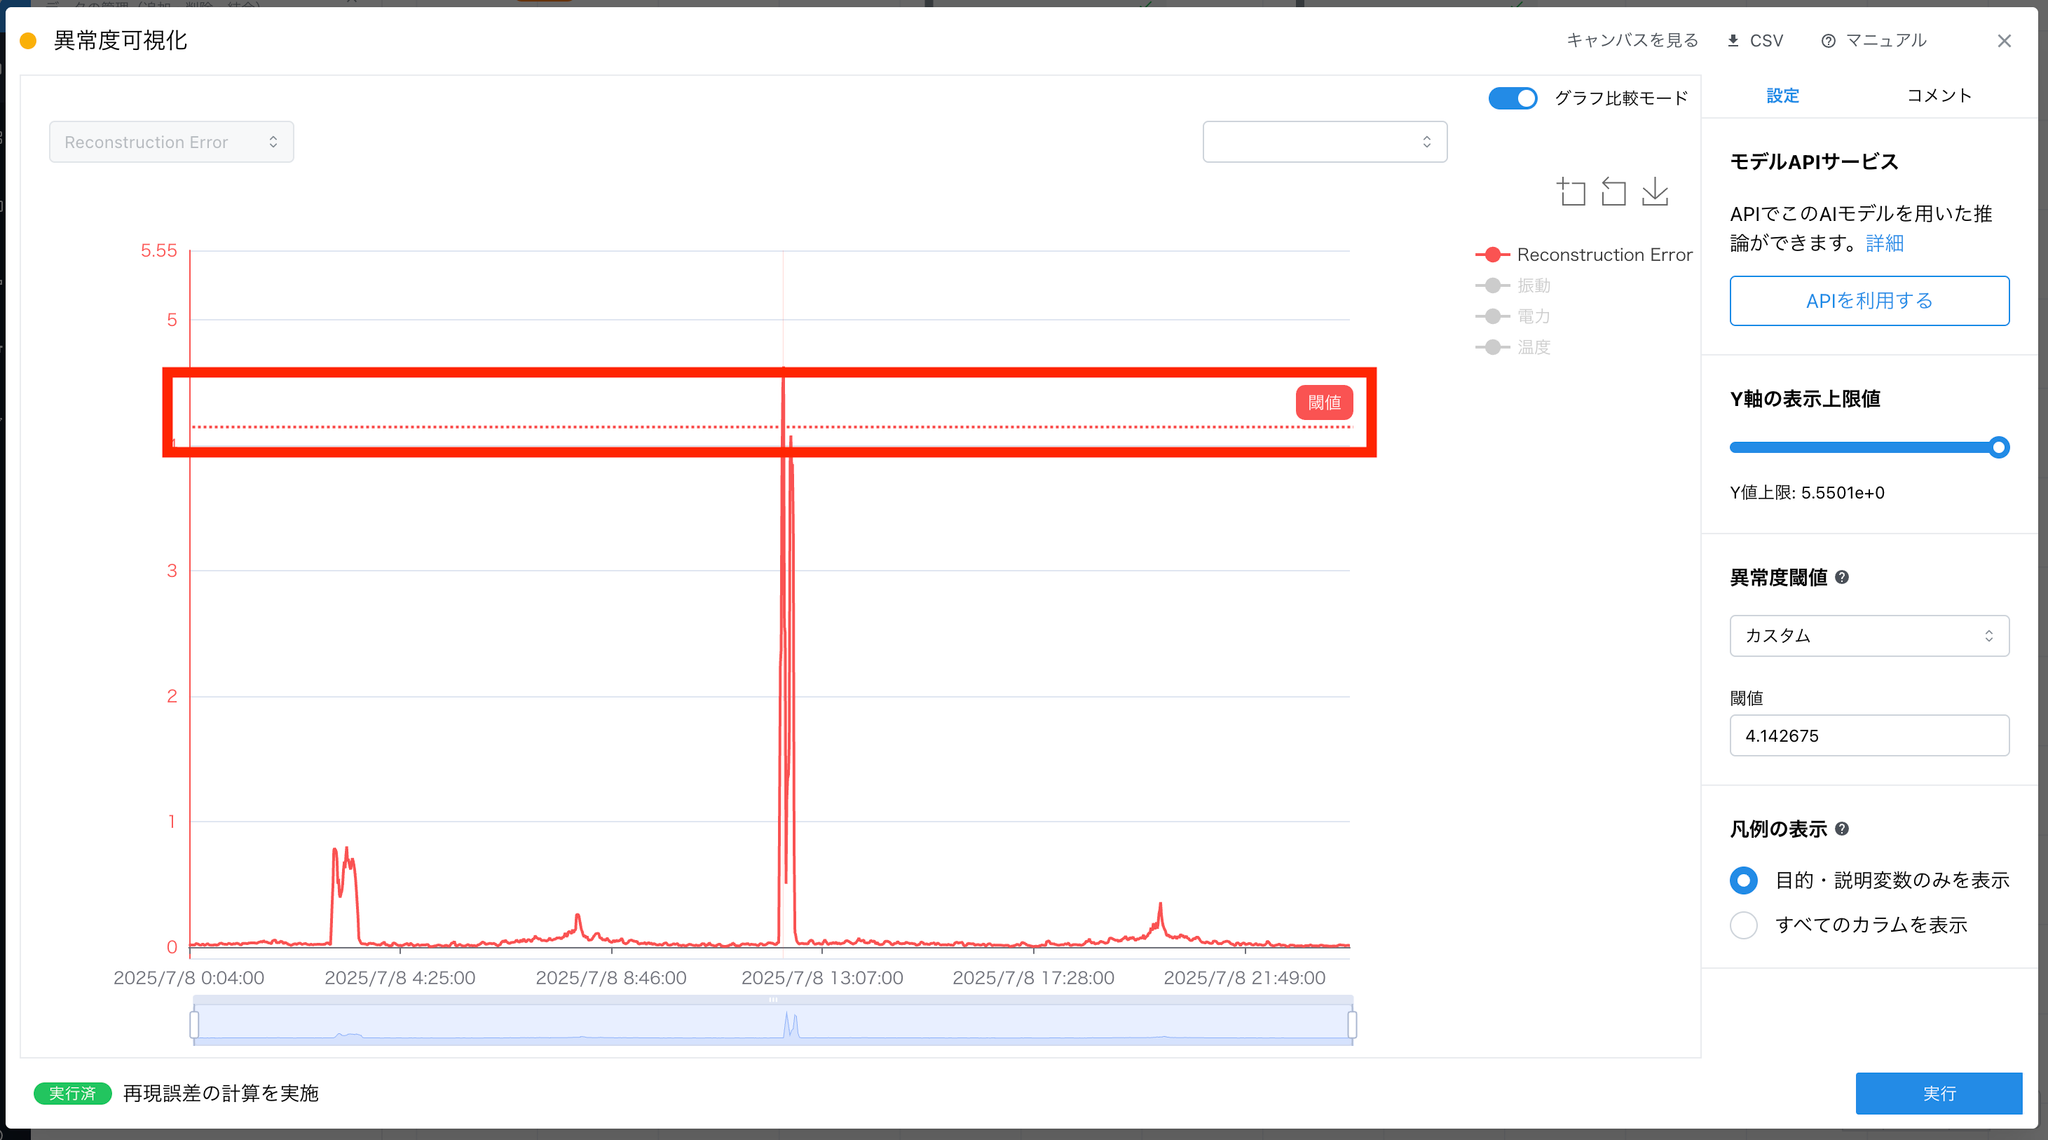Switch to the 設定 tab
The width and height of the screenshot is (2048, 1140).
[1782, 95]
